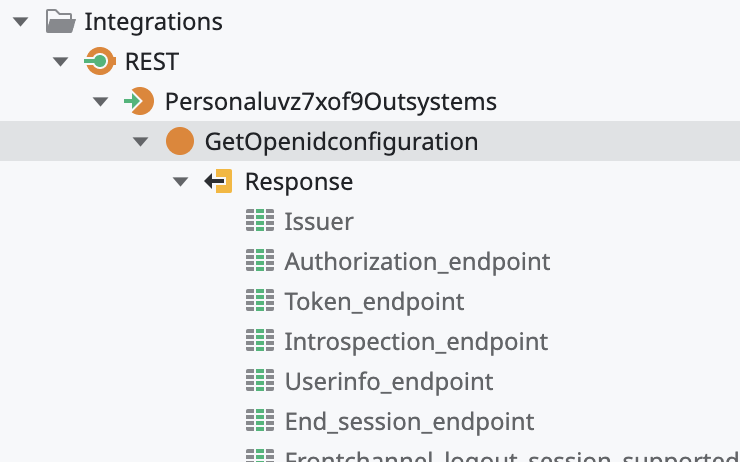Select the End_session_endpoint attribute
Screen dimensions: 740x462
point(409,421)
